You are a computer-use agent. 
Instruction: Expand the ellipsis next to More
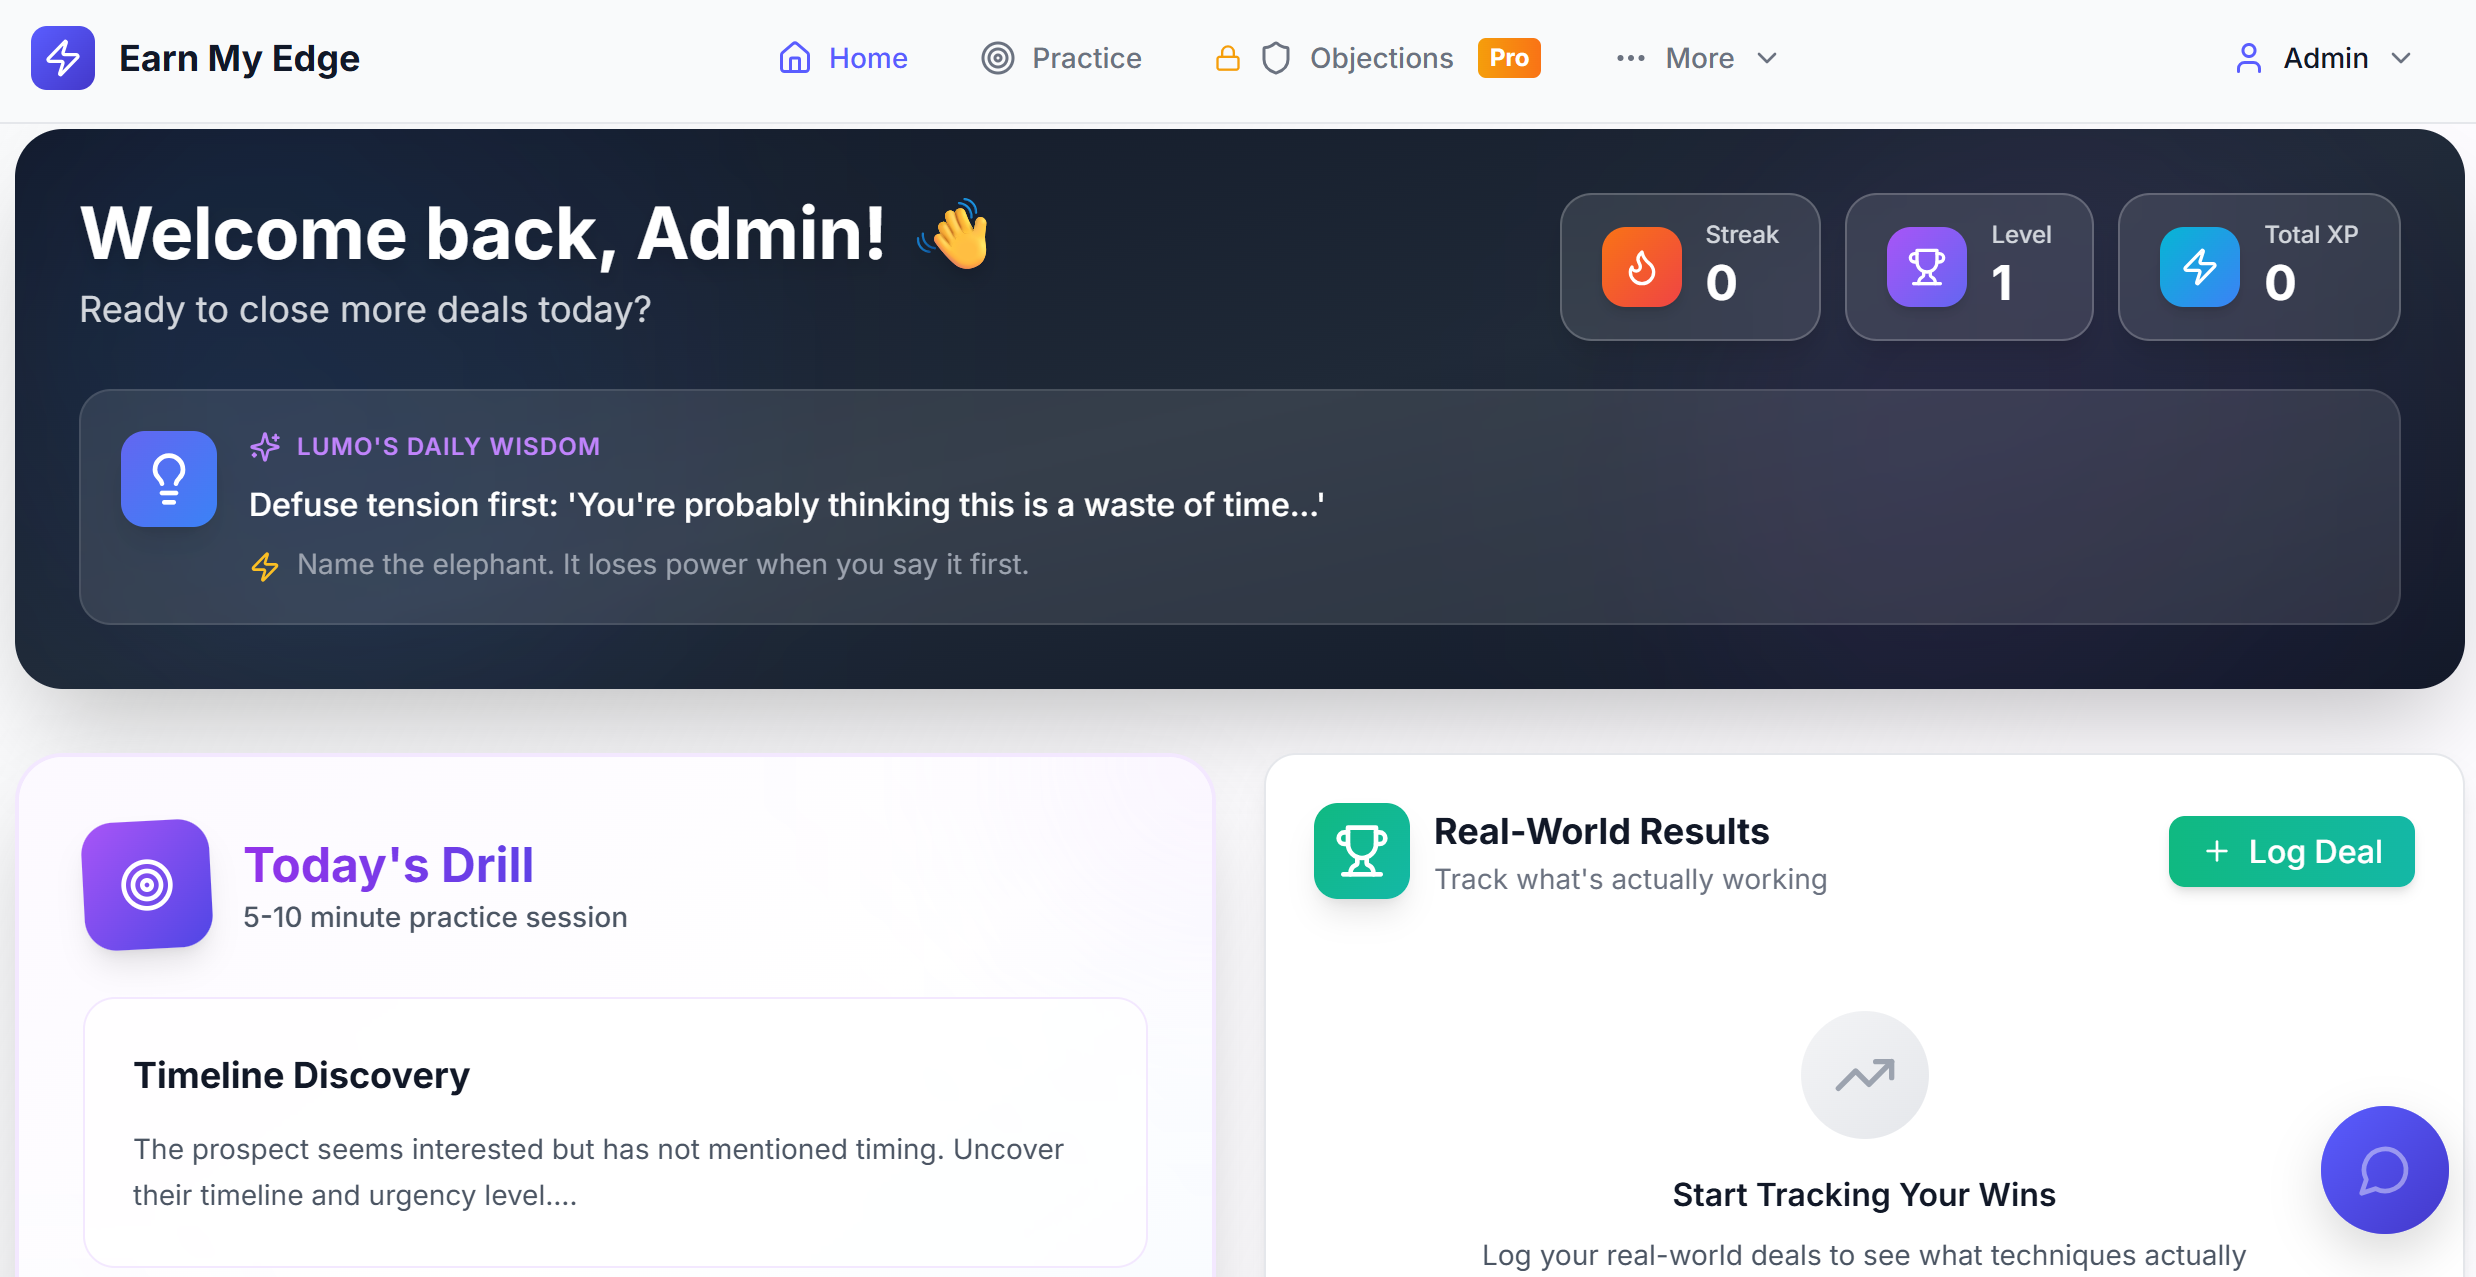click(x=1629, y=58)
